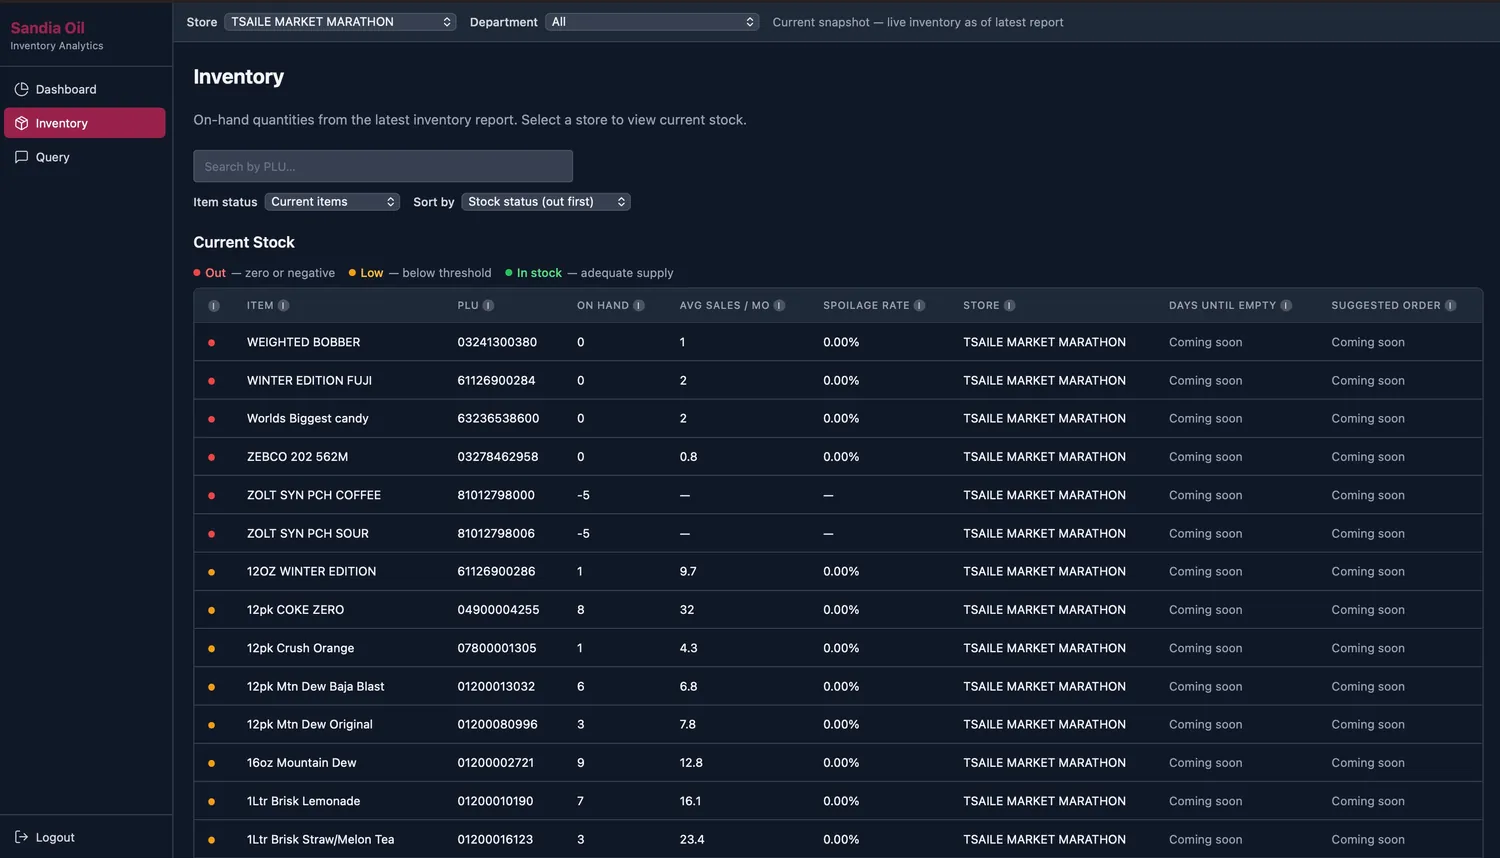Viewport: 1500px width, 858px height.
Task: Click the Logout arrow icon
Action: point(20,837)
